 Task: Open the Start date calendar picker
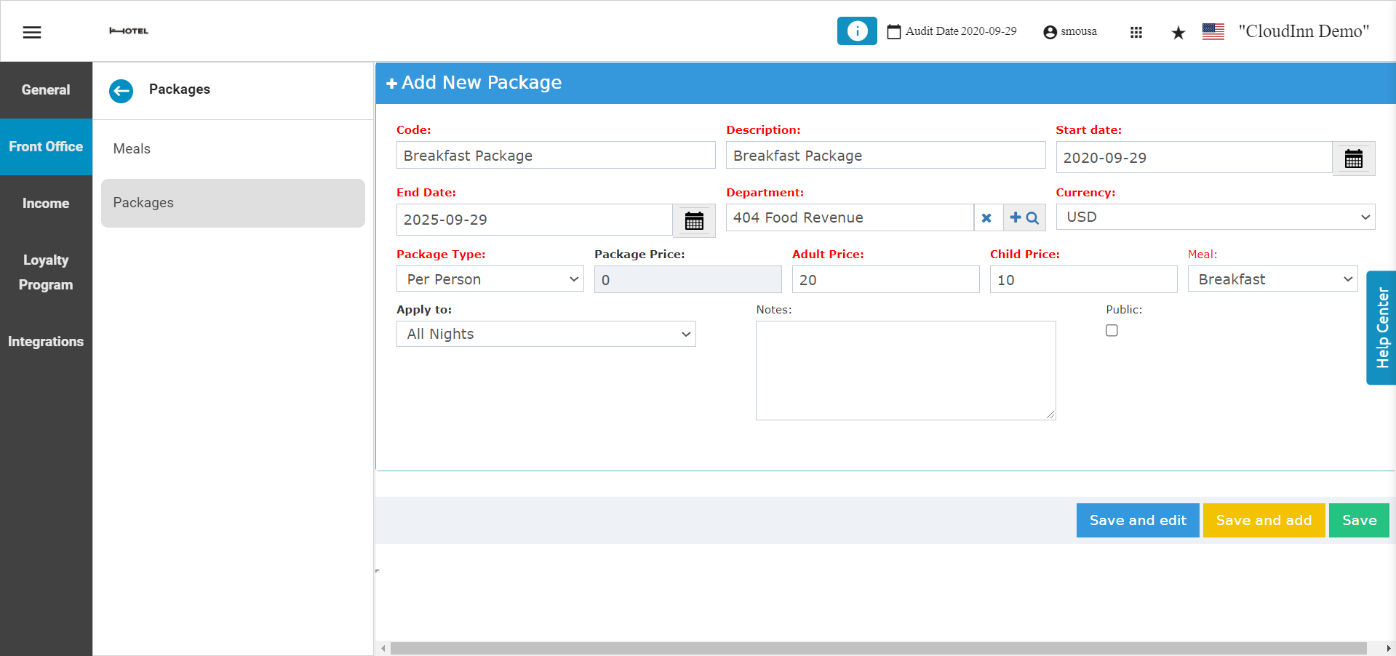1354,158
